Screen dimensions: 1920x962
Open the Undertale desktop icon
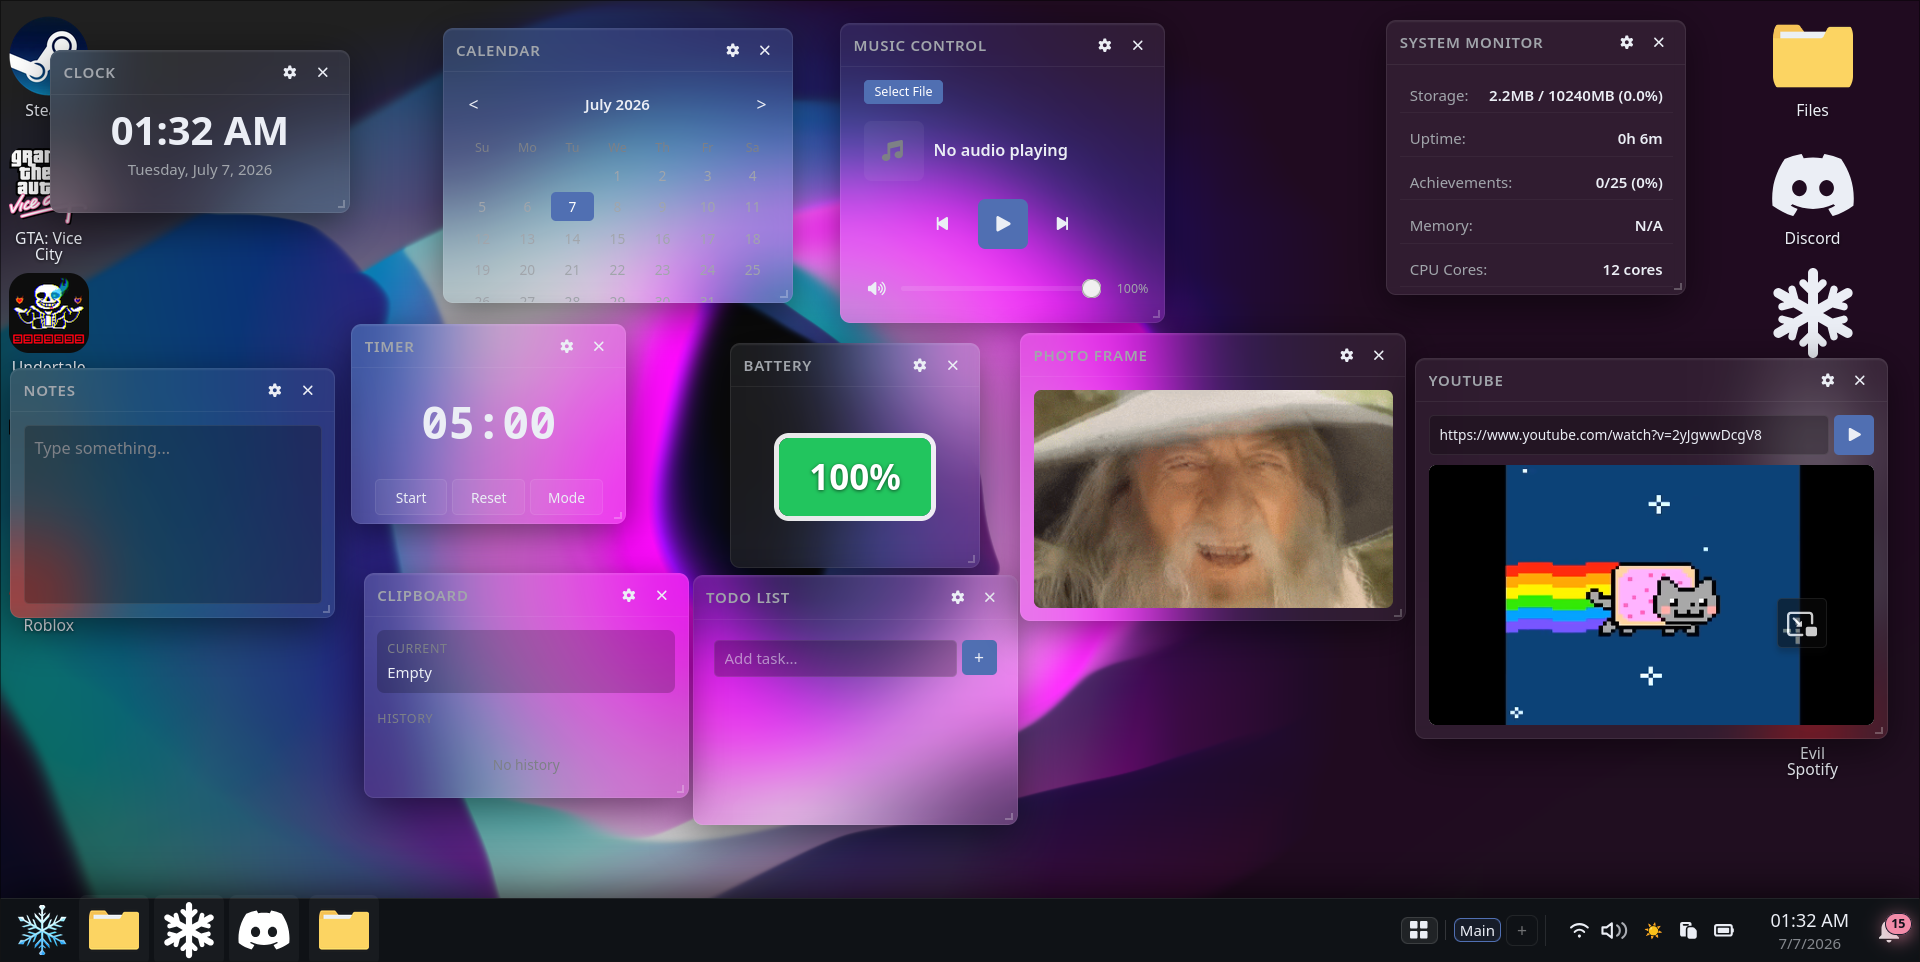[x=49, y=314]
